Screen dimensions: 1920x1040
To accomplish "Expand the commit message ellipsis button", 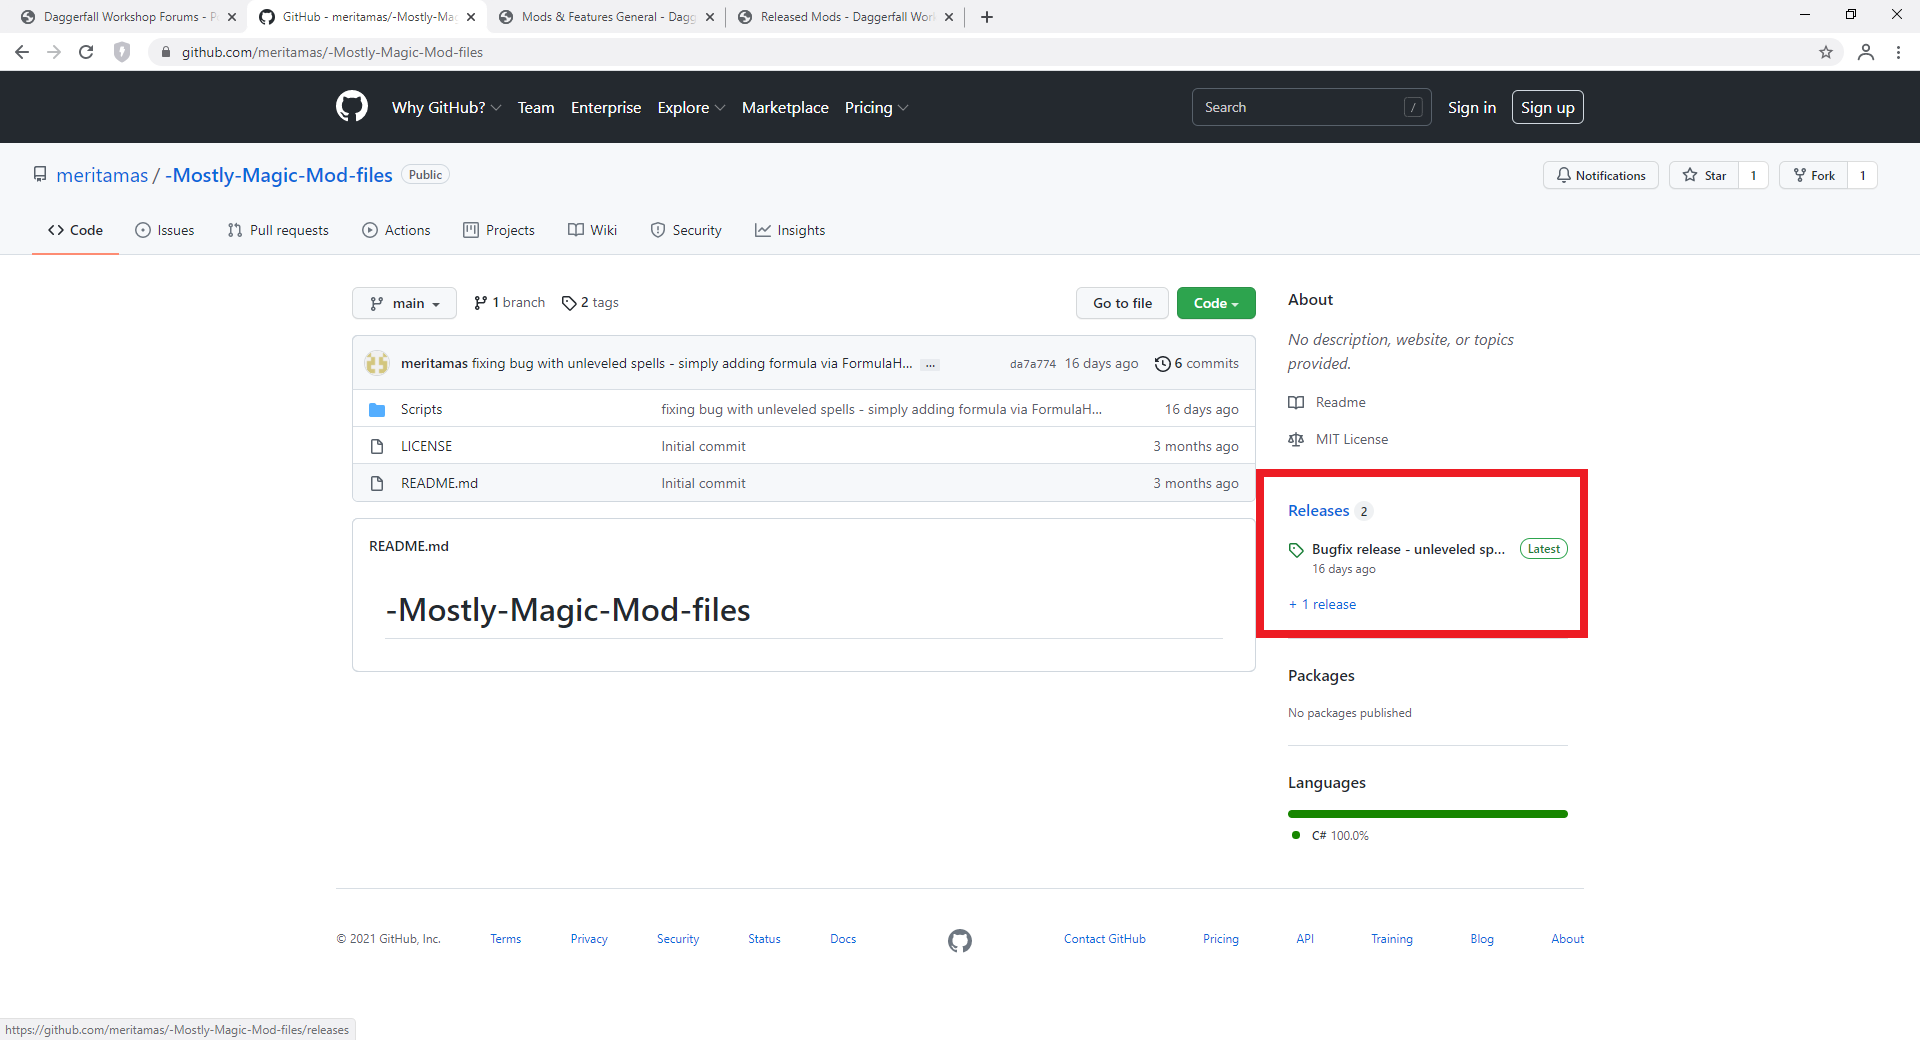I will point(930,364).
